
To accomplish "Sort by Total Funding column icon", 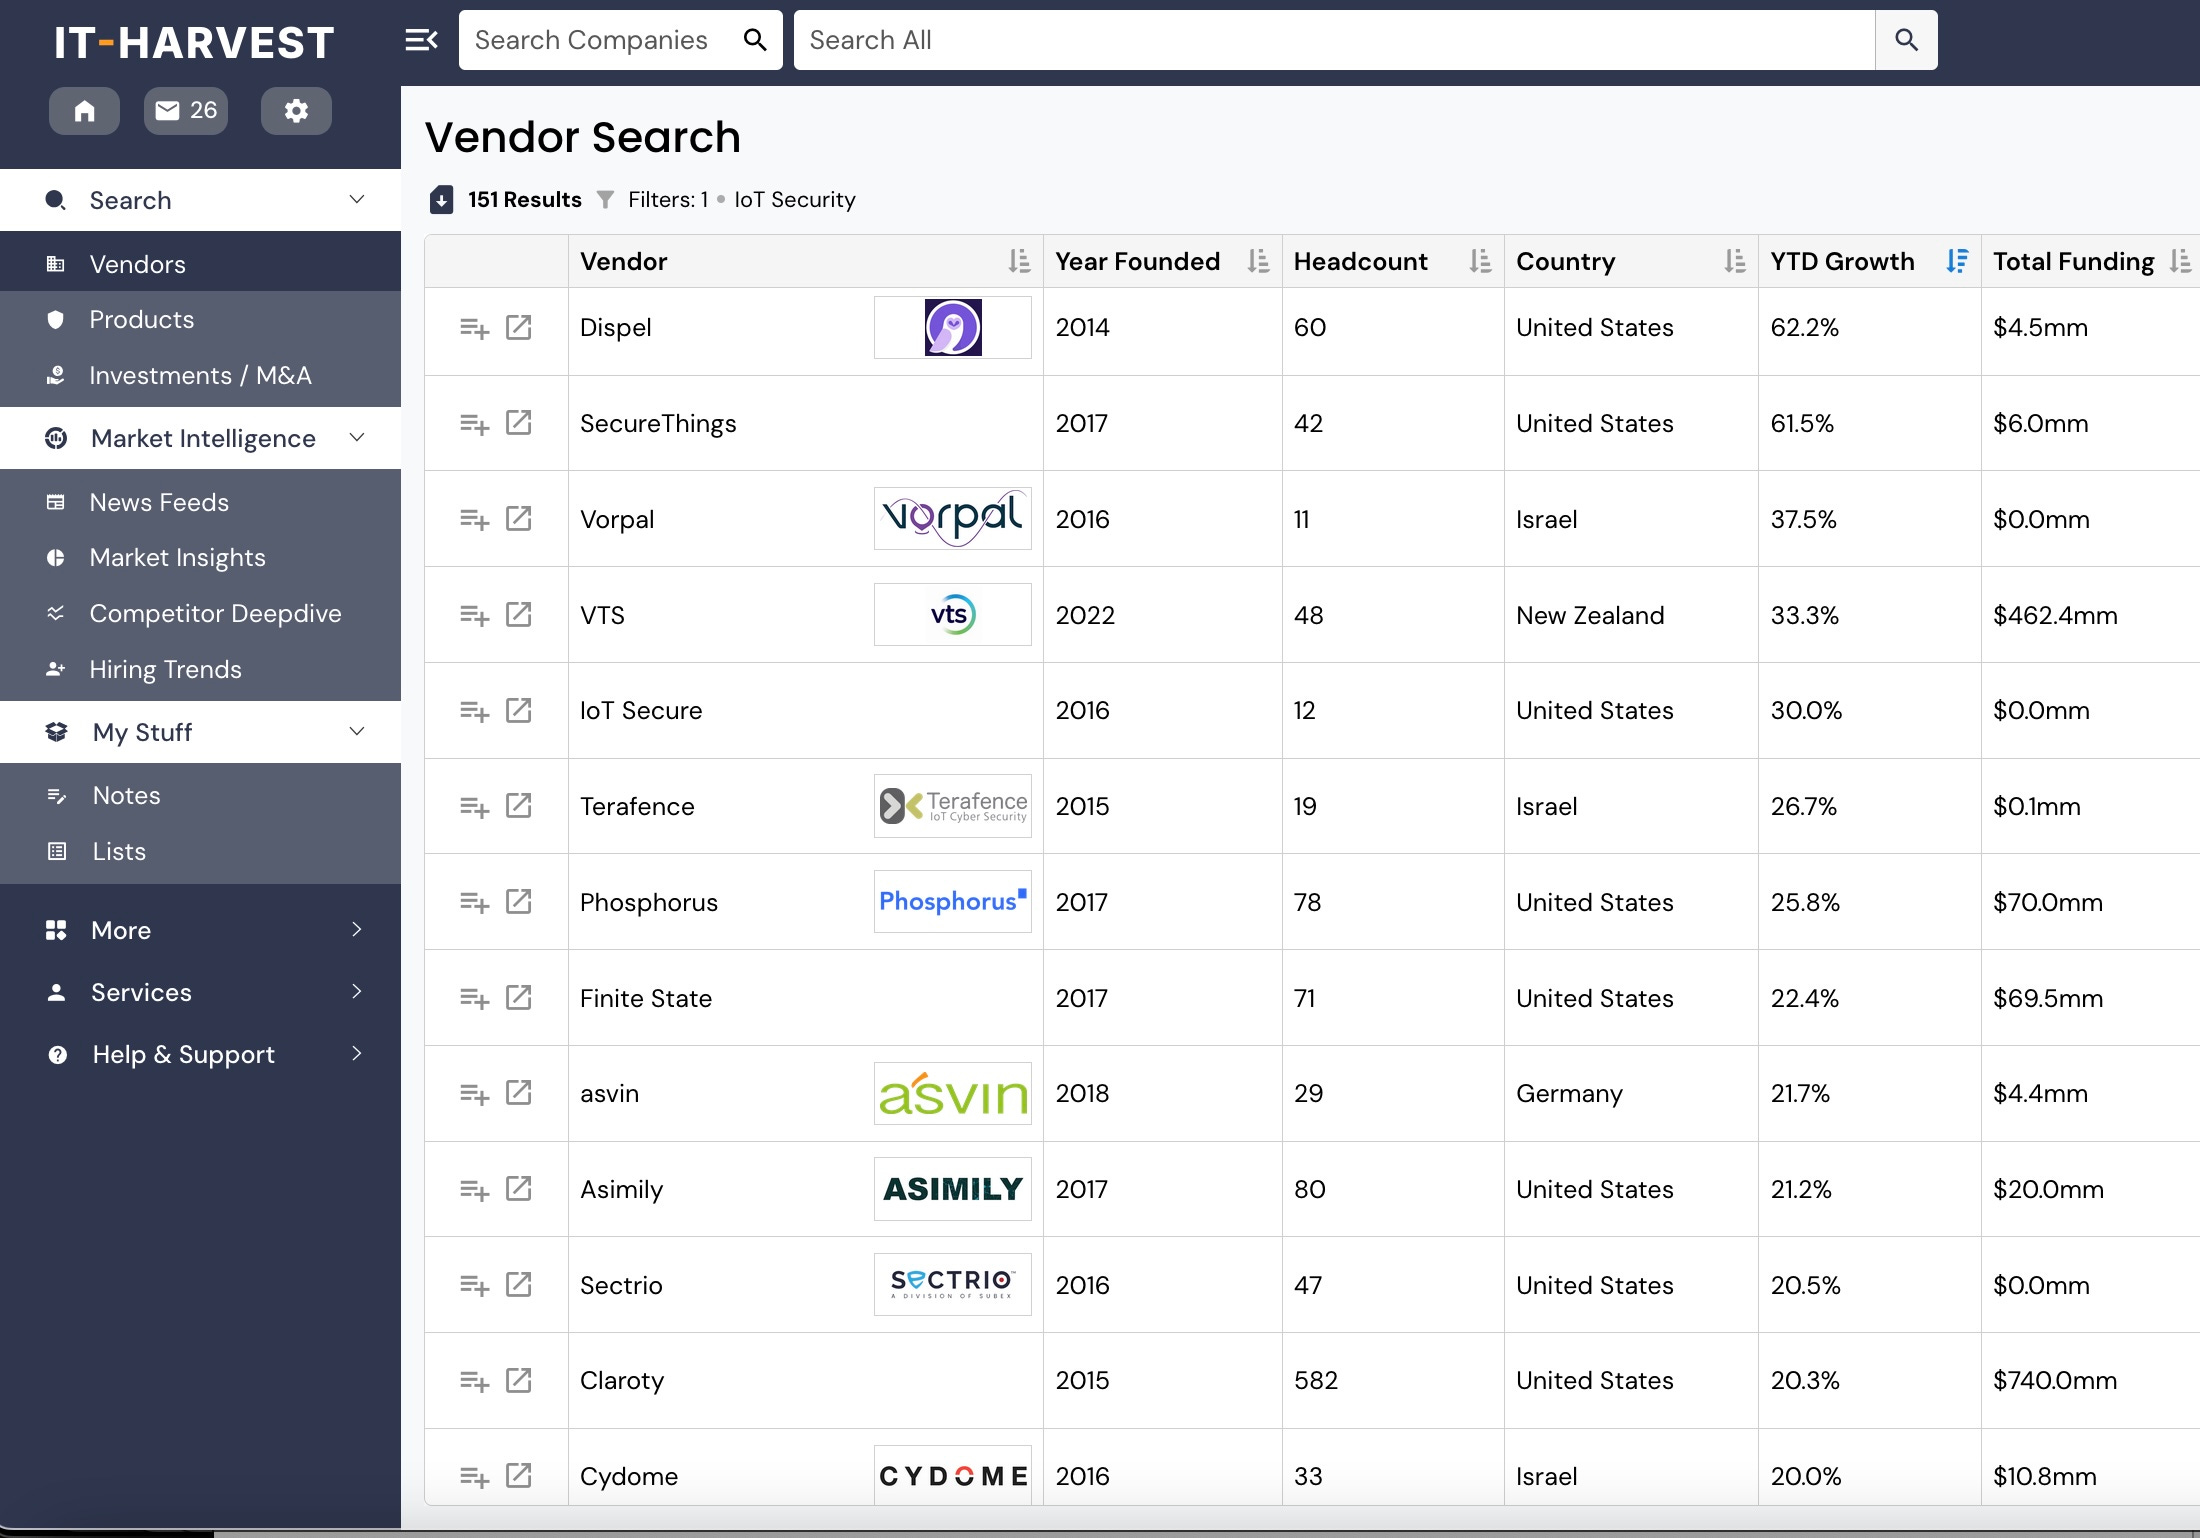I will click(x=2180, y=261).
